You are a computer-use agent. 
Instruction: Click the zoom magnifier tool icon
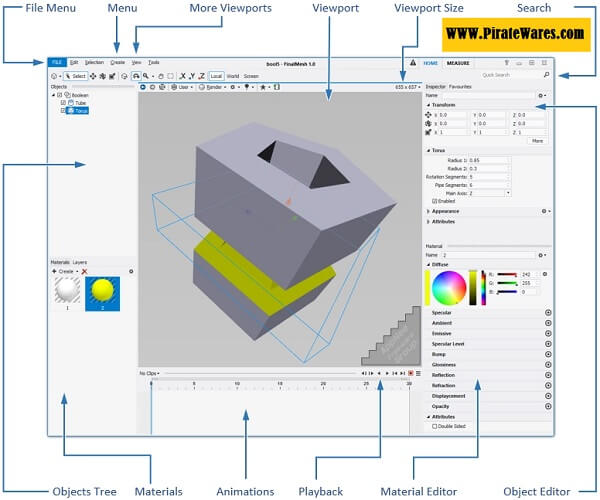tap(146, 75)
